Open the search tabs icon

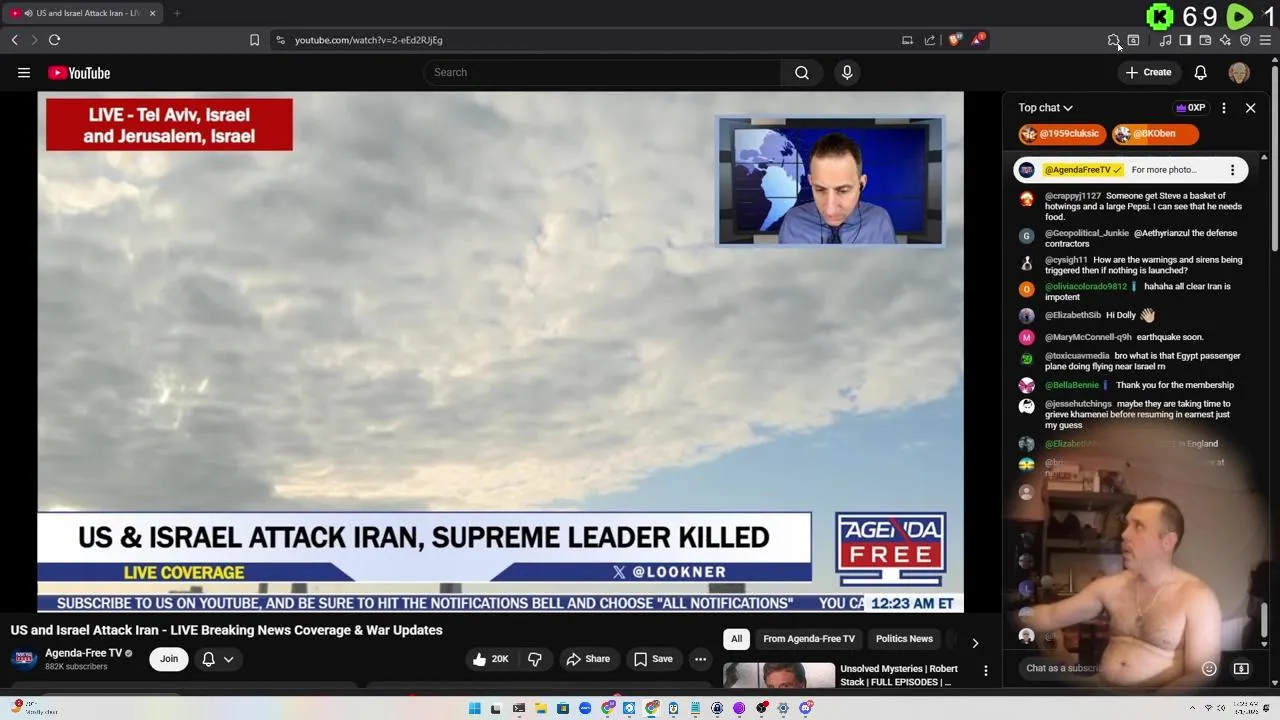(1133, 40)
